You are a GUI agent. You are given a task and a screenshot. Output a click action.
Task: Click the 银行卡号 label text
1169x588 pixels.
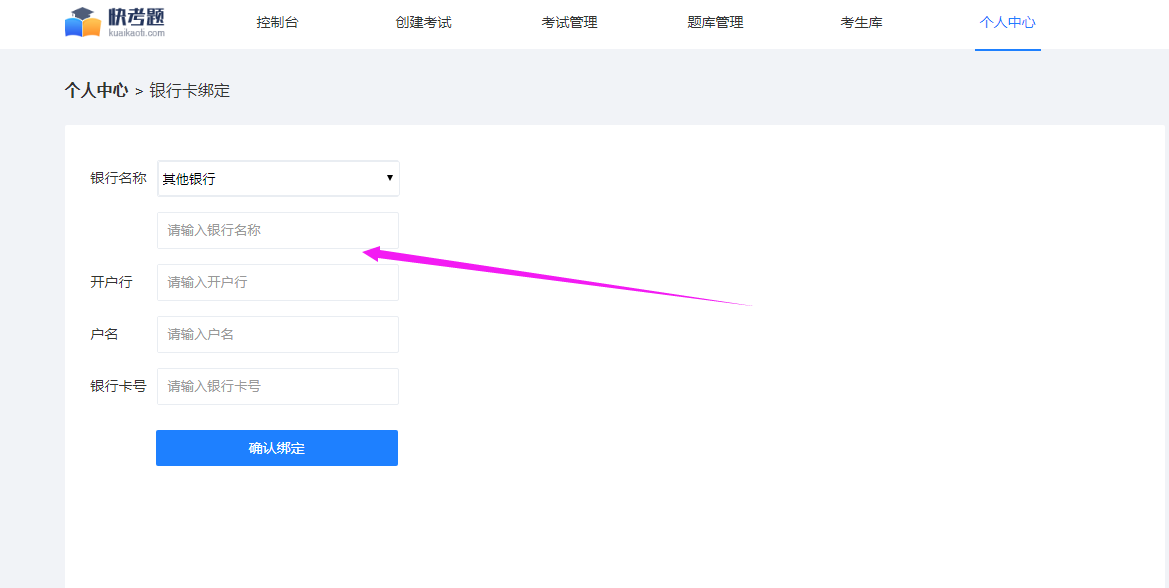coord(119,386)
